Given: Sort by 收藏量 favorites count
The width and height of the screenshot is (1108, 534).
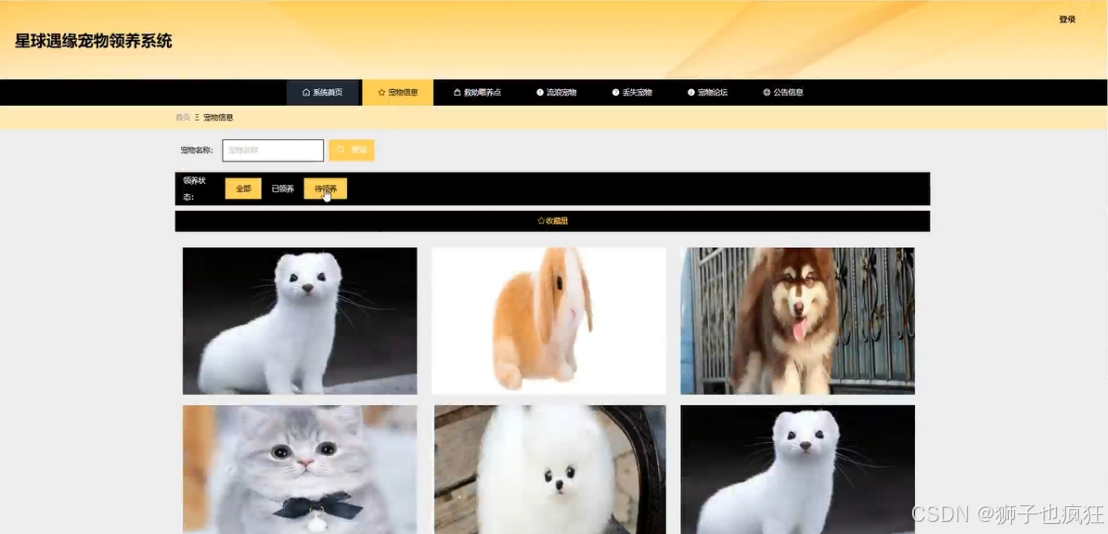Looking at the screenshot, I should click(553, 221).
